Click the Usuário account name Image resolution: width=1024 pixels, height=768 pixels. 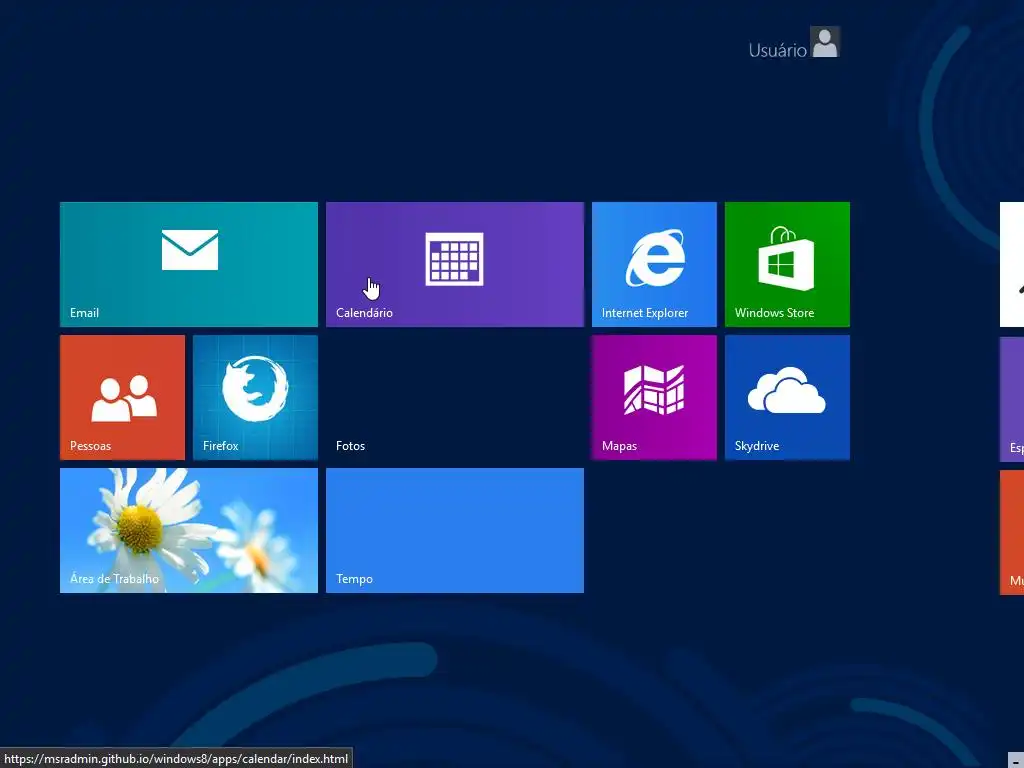tap(777, 50)
